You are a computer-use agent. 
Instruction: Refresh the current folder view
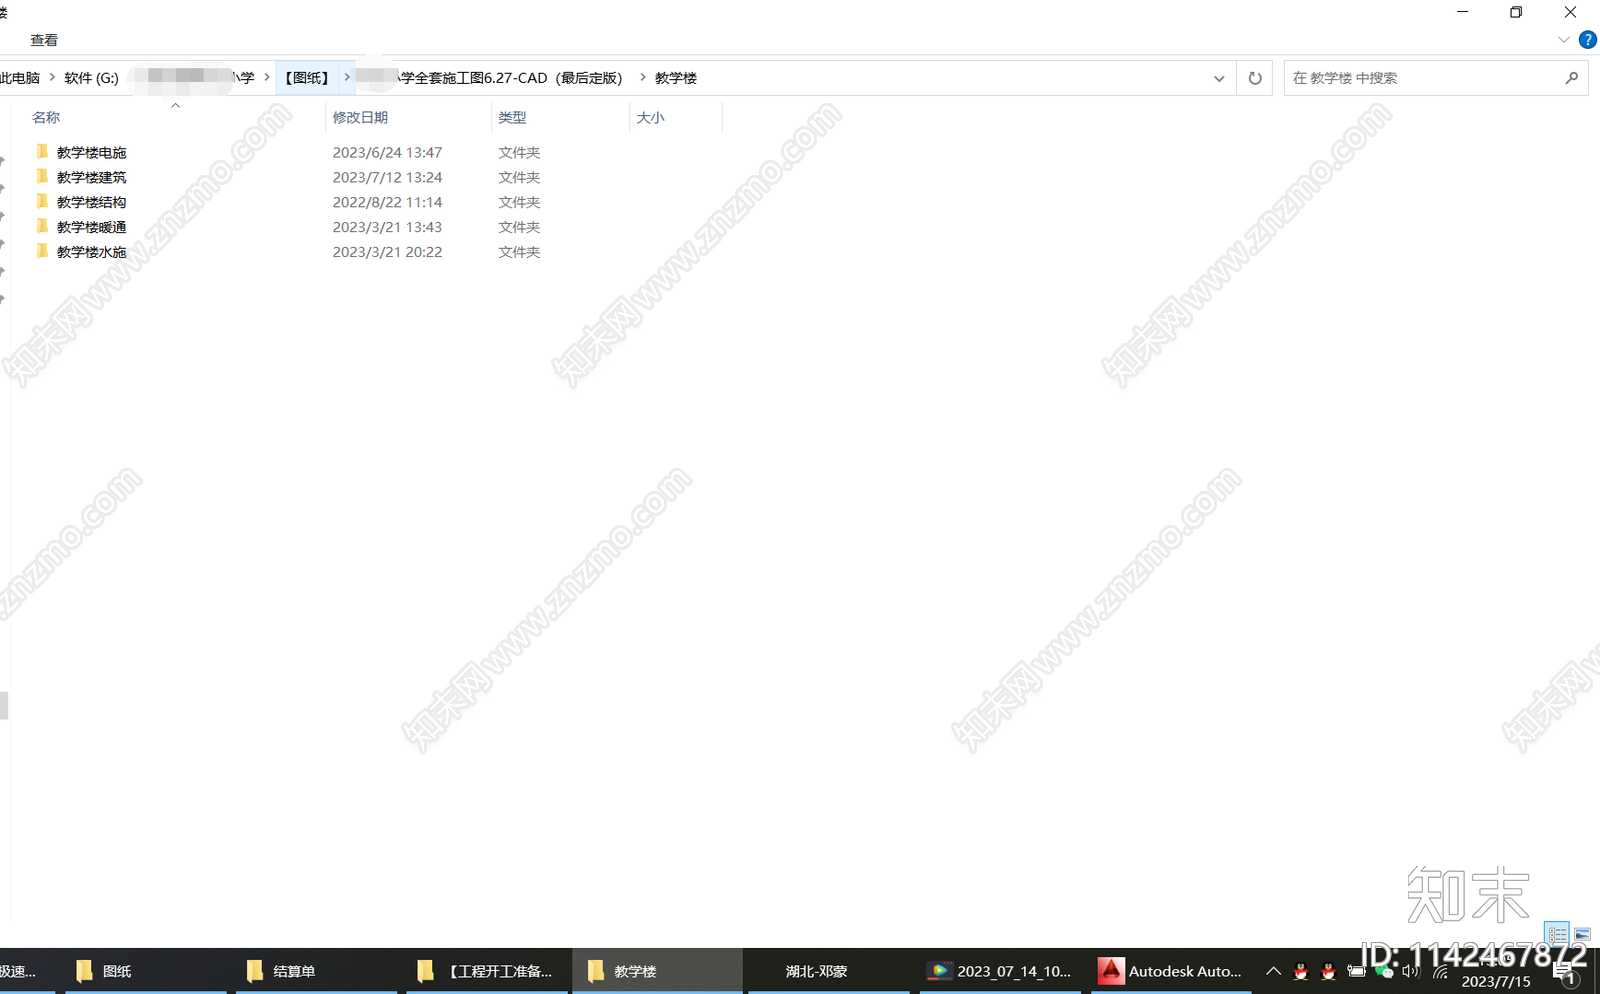(x=1255, y=78)
